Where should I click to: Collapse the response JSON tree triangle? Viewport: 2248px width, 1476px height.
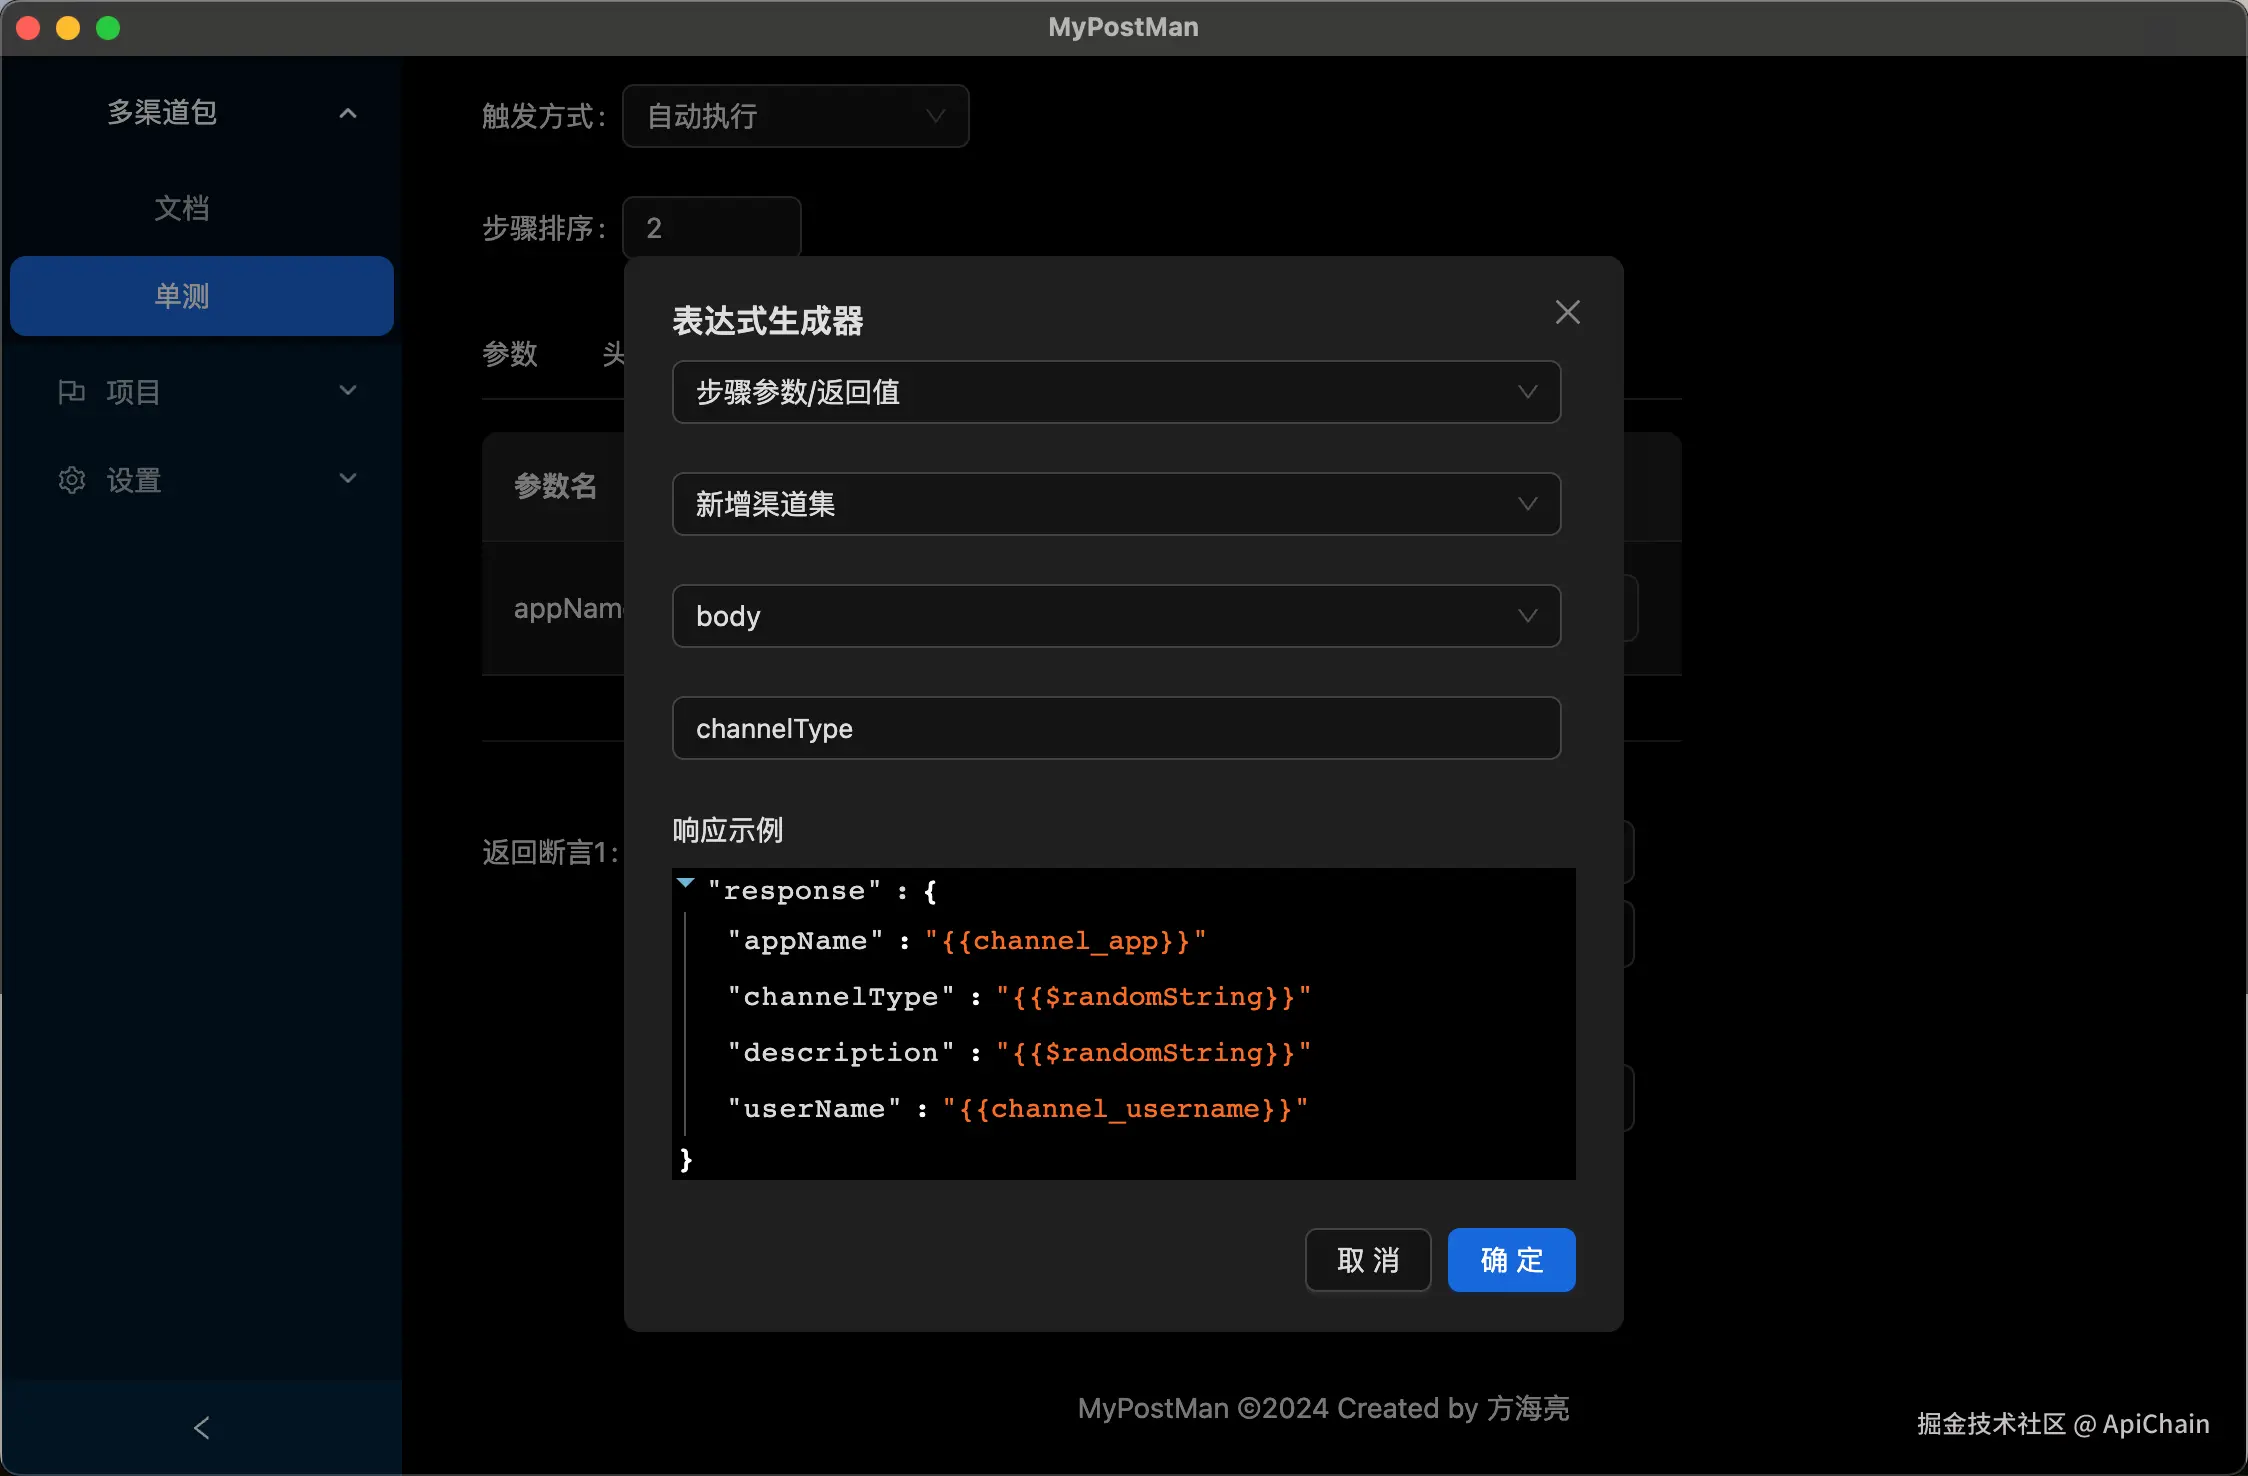686,883
